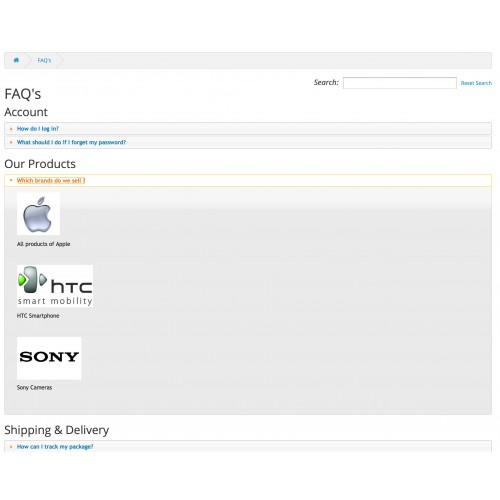Viewport: 500px width, 500px height.
Task: Click arrow icon beside forgot password question
Action: [11, 142]
